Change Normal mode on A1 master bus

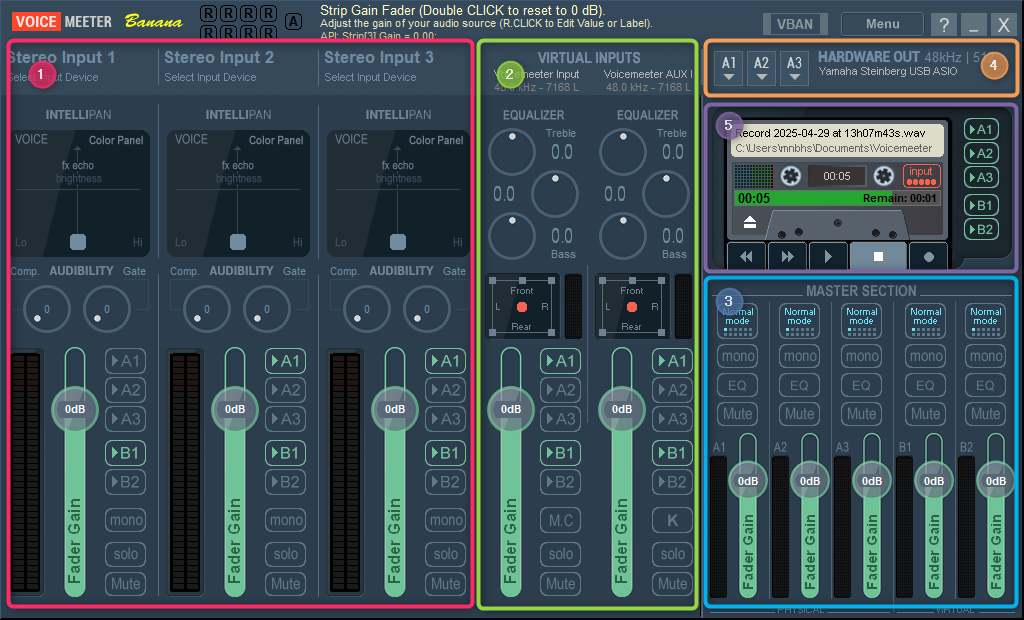point(737,321)
